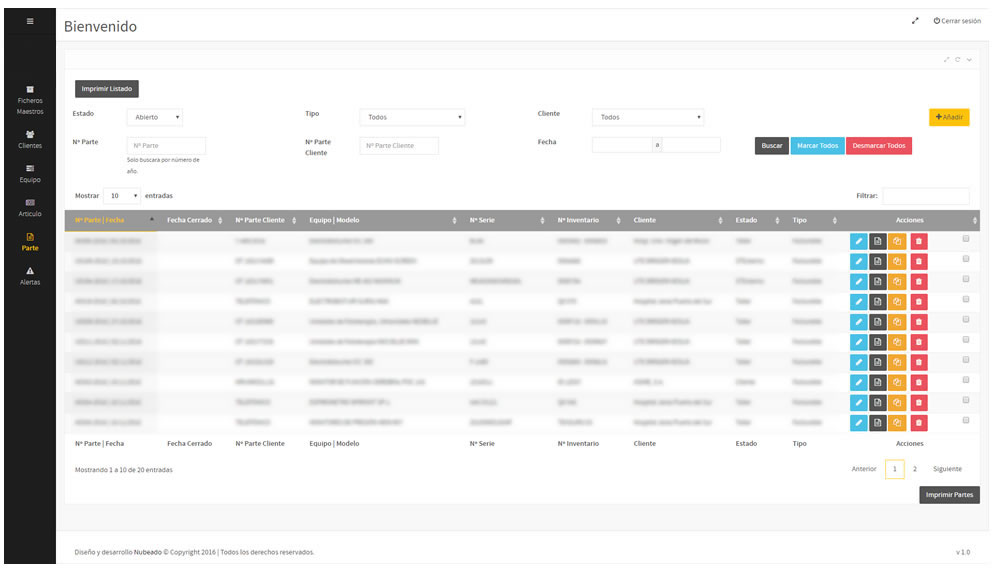Click the yellow Añadir button

(x=948, y=117)
